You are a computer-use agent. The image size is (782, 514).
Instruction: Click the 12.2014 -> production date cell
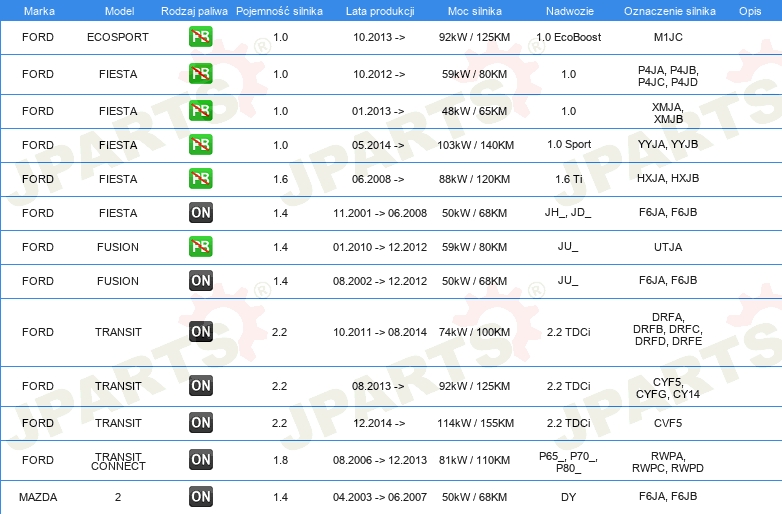pos(379,423)
